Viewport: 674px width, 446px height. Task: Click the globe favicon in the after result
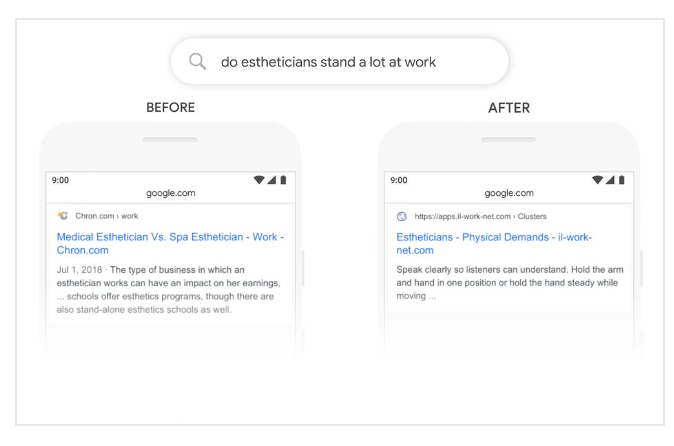(x=401, y=216)
